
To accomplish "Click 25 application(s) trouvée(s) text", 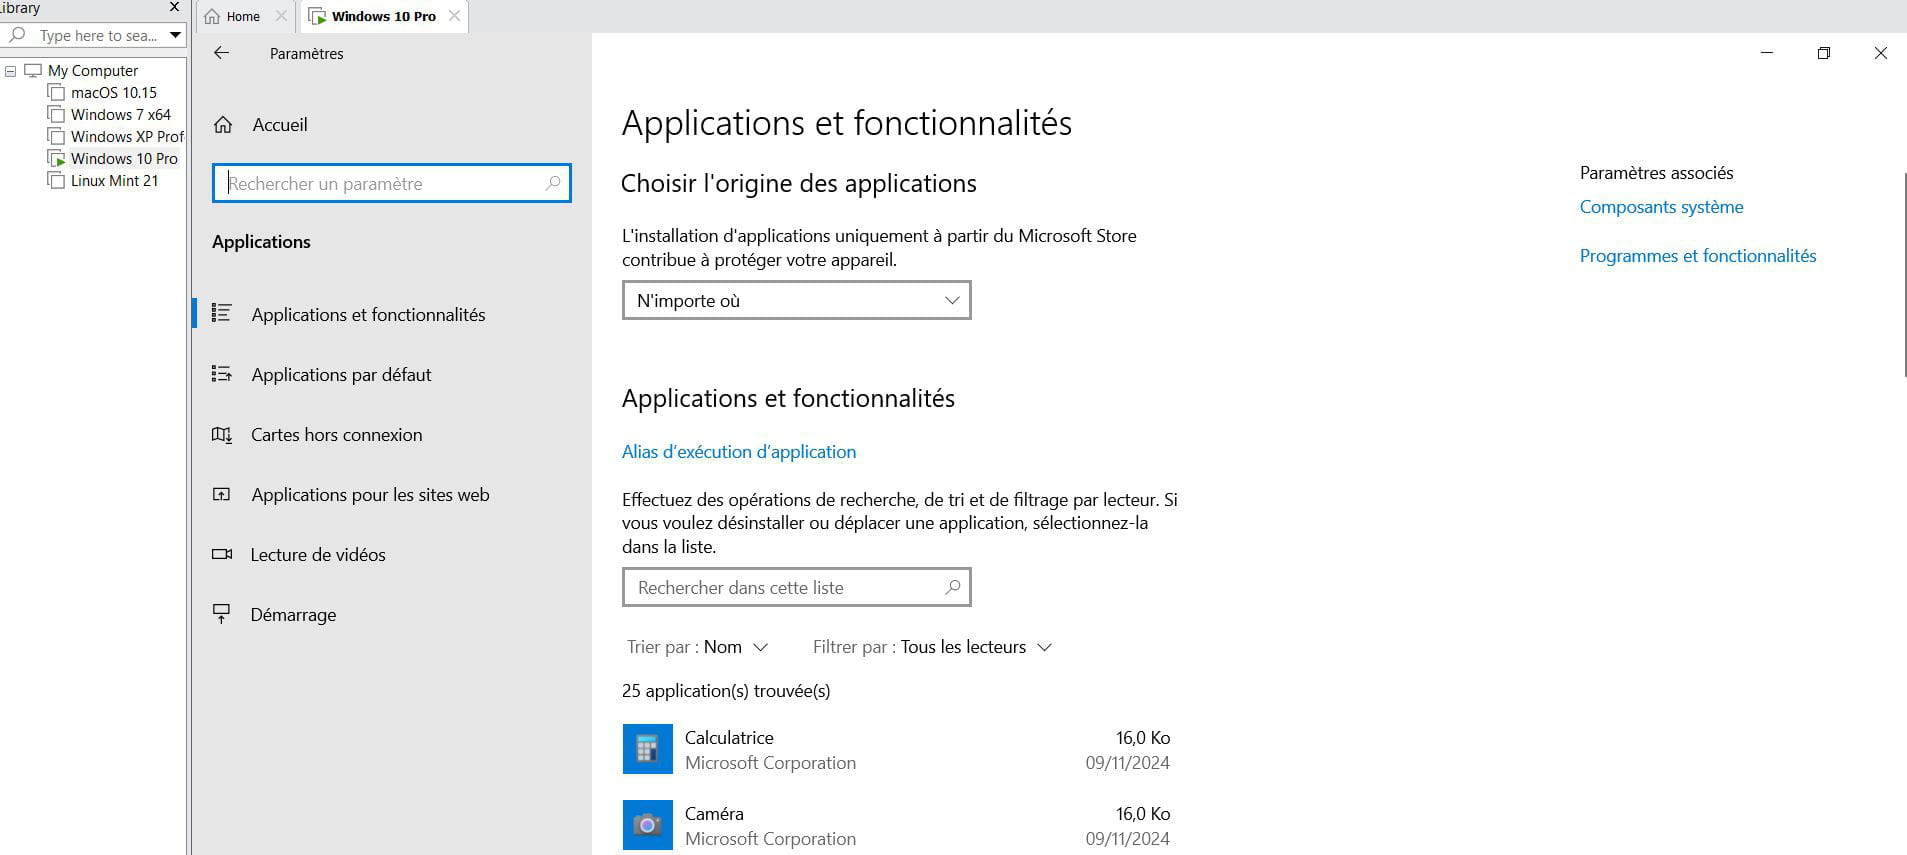I will (x=726, y=690).
